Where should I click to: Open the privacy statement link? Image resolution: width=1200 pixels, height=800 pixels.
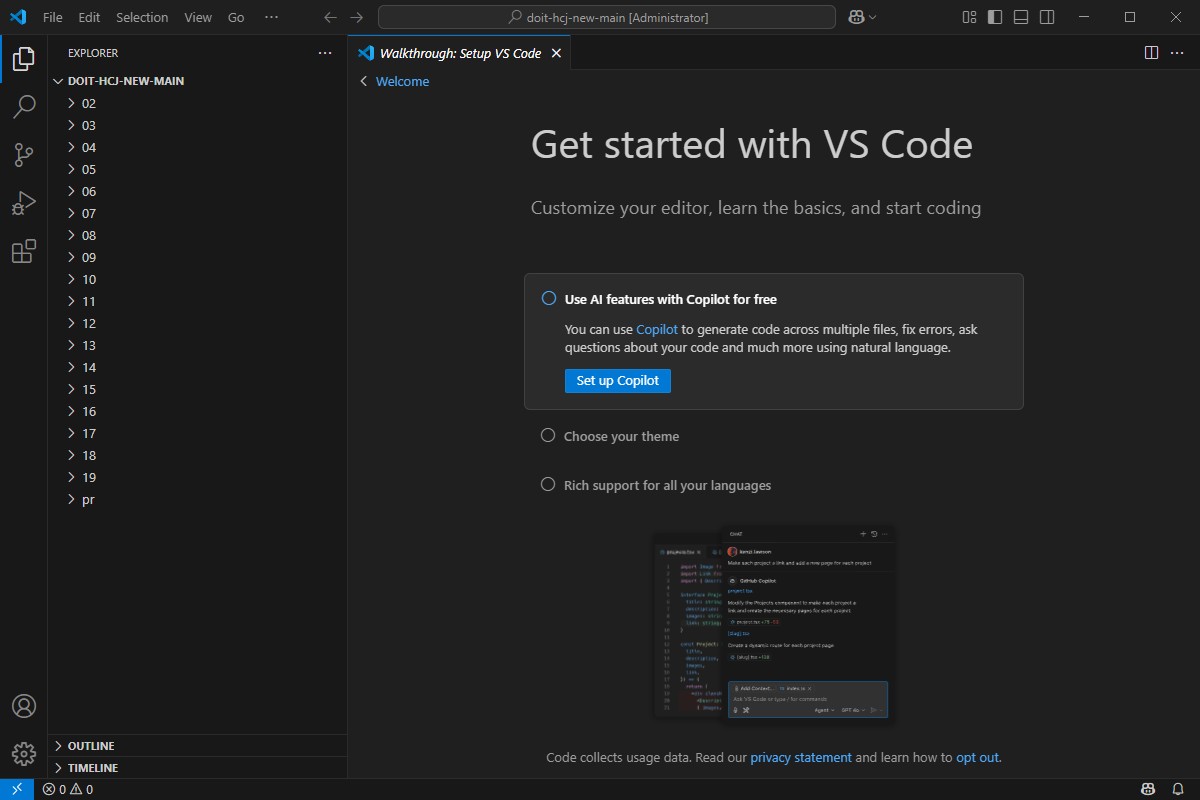click(x=801, y=757)
